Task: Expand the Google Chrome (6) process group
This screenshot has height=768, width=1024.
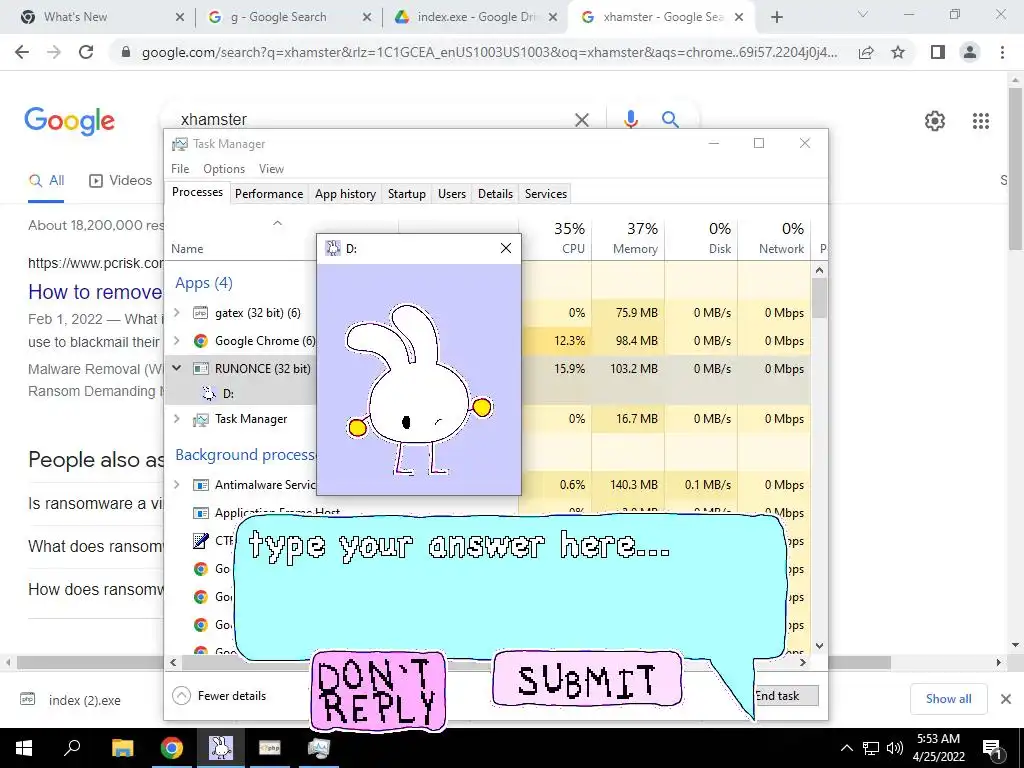Action: [177, 341]
